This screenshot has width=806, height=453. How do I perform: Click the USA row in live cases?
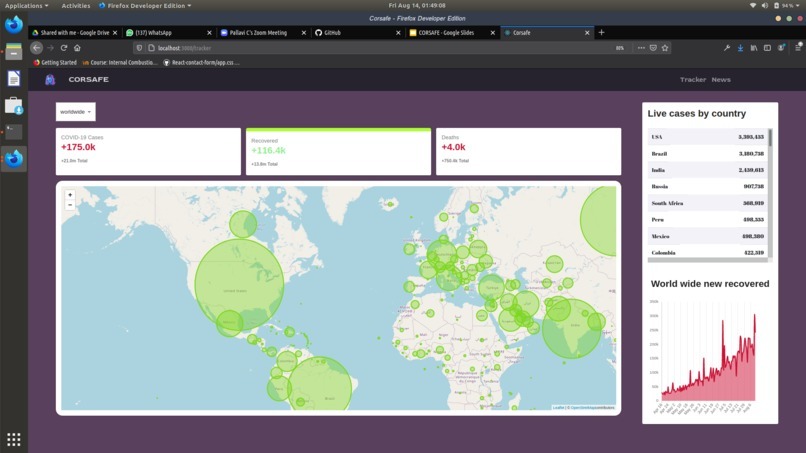(x=707, y=137)
